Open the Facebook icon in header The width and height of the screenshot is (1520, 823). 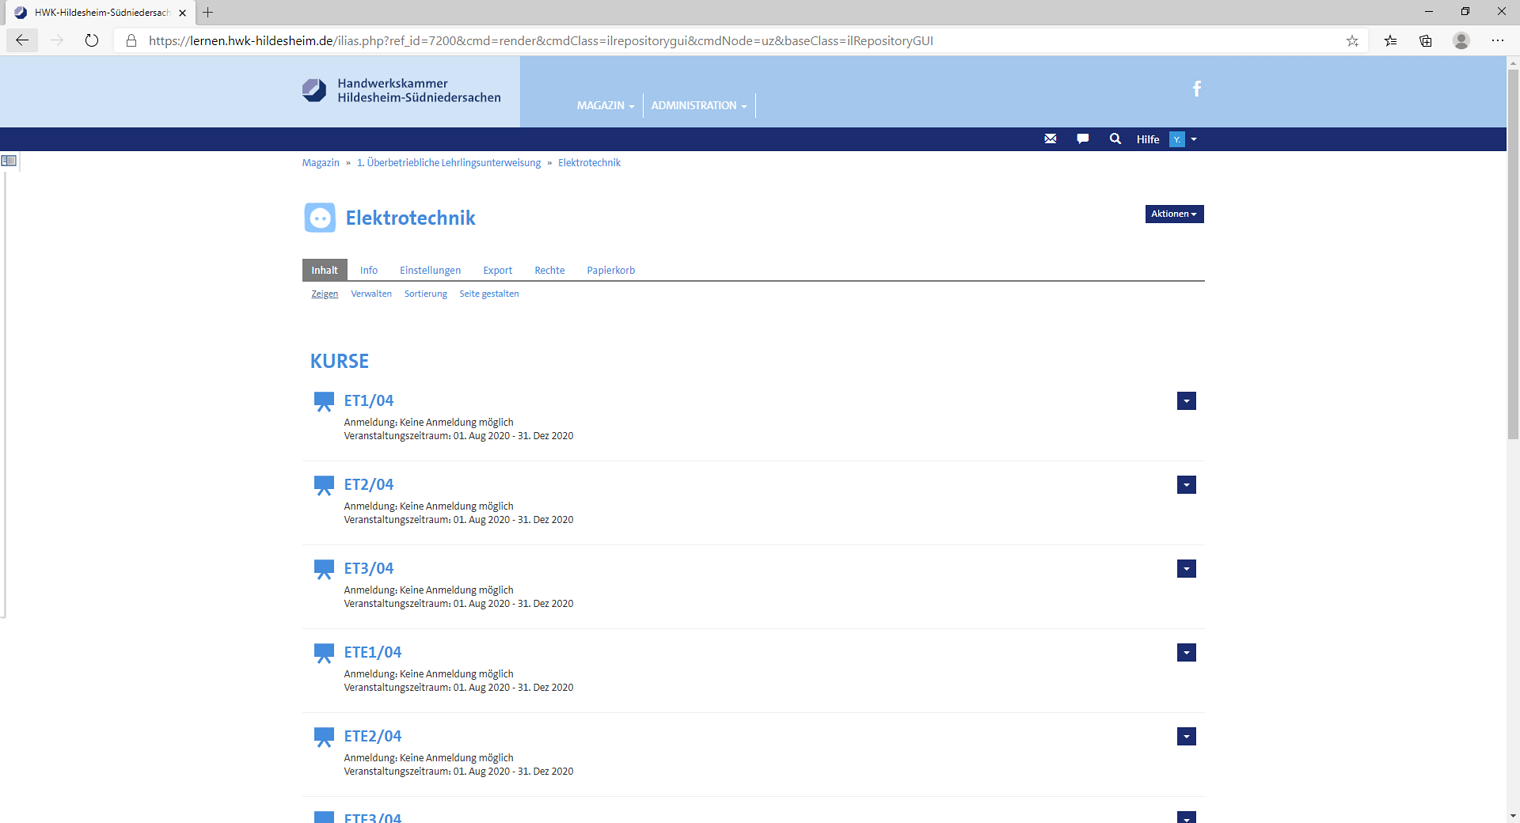1196,89
